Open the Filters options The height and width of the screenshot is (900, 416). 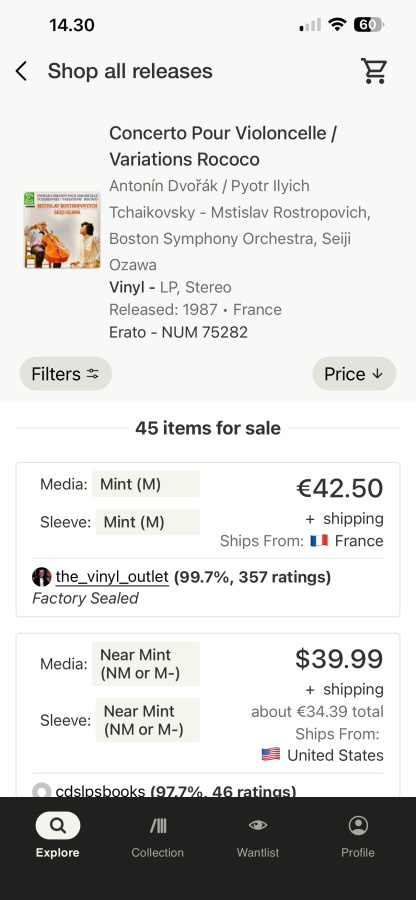pos(65,374)
